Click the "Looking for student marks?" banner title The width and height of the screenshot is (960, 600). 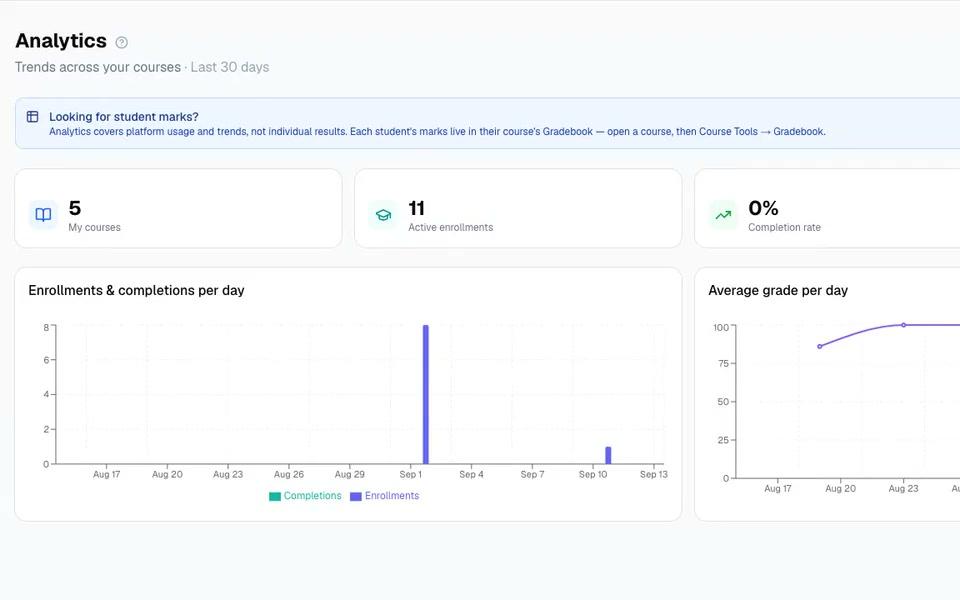(124, 116)
